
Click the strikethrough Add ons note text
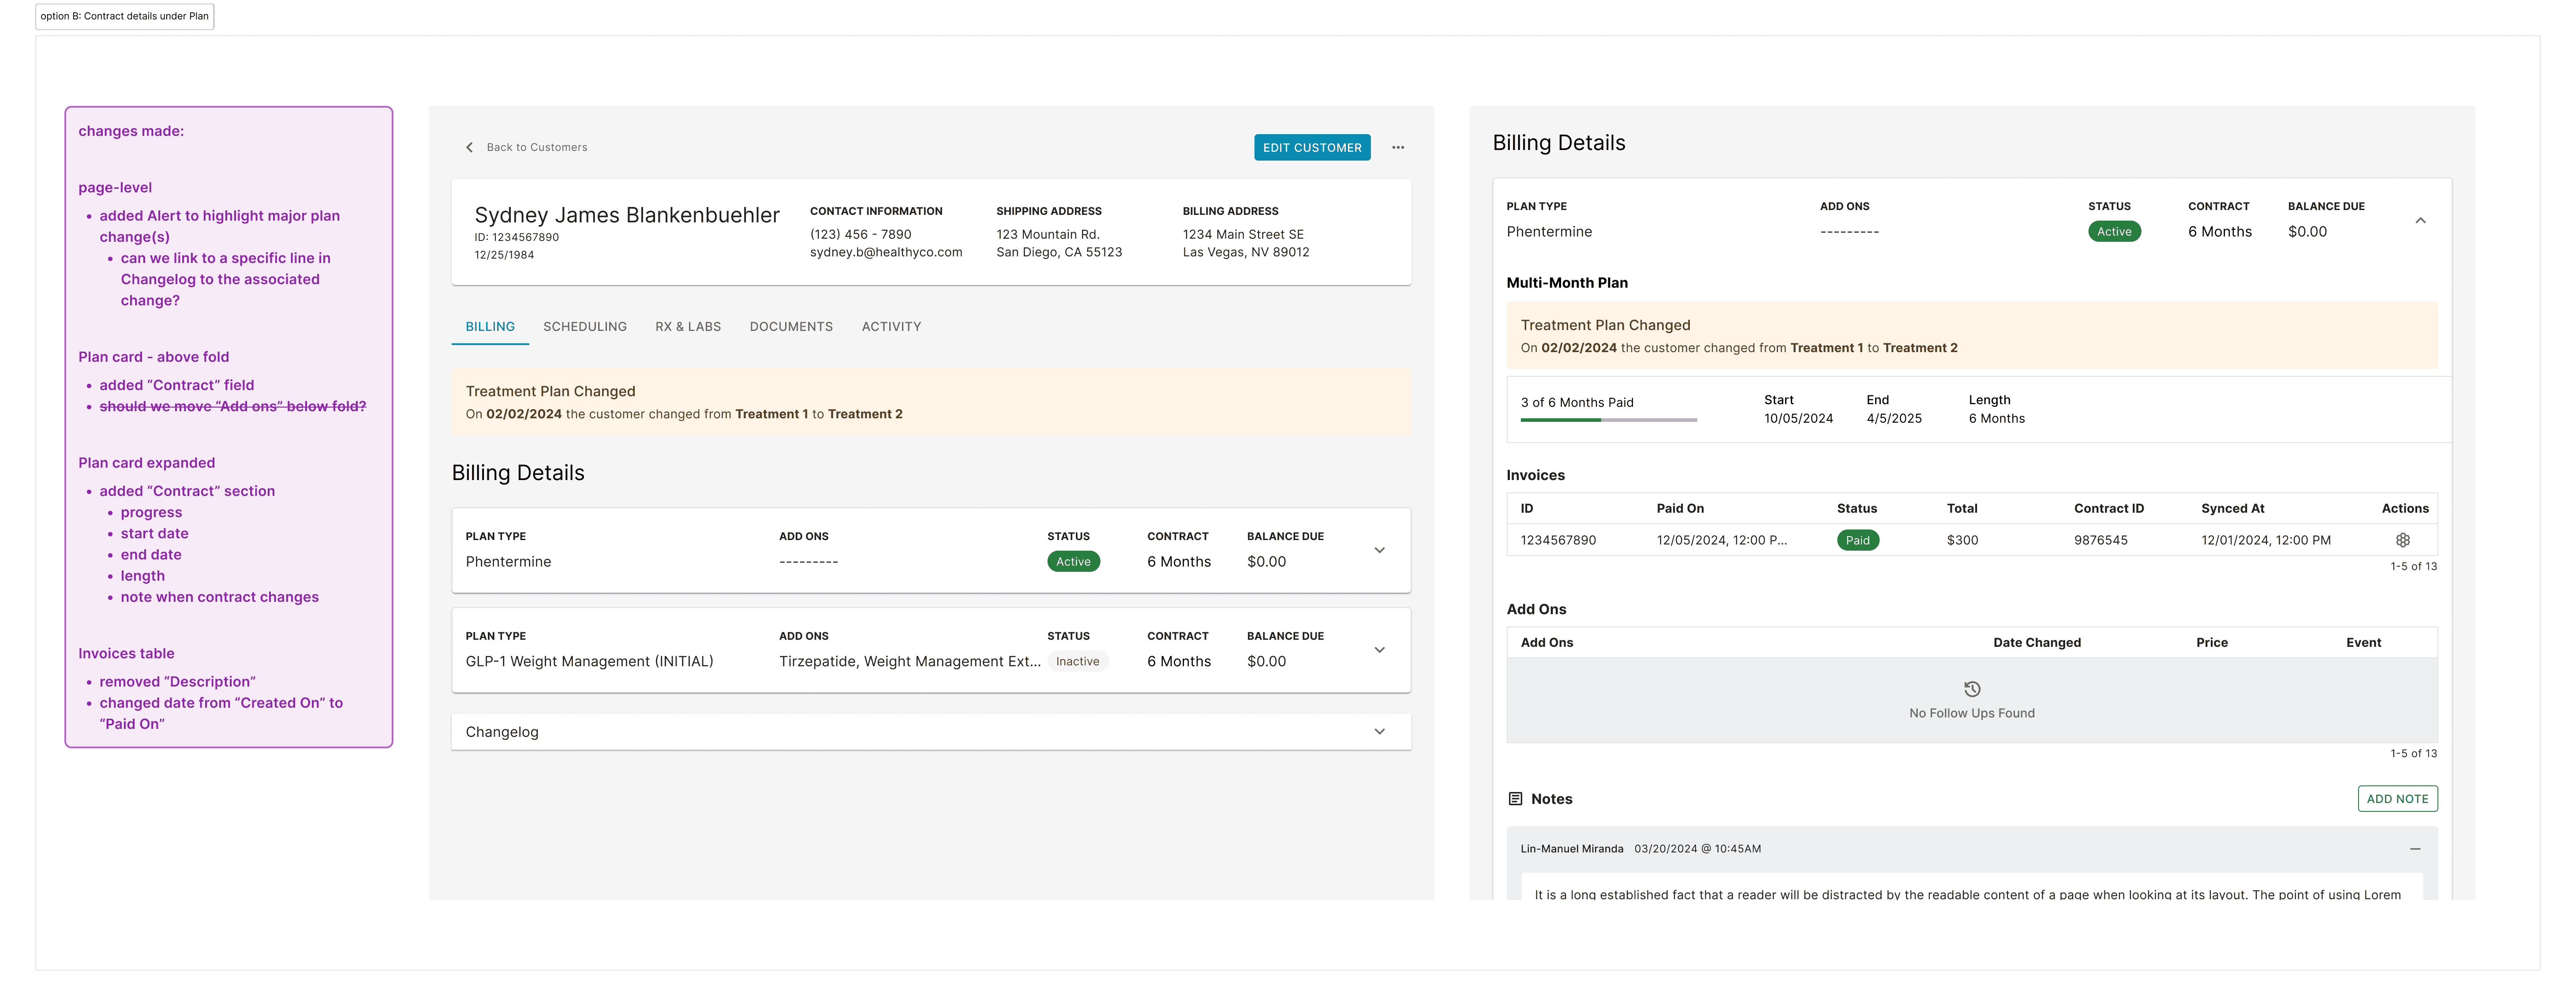232,407
